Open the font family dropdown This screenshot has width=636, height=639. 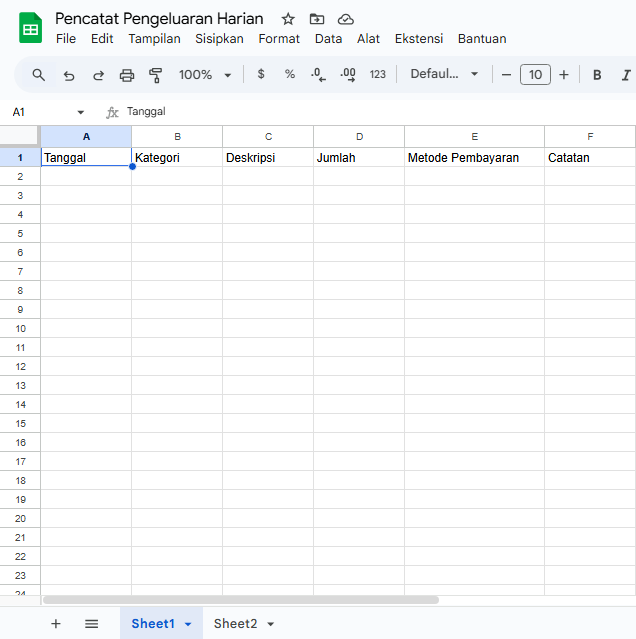444,75
